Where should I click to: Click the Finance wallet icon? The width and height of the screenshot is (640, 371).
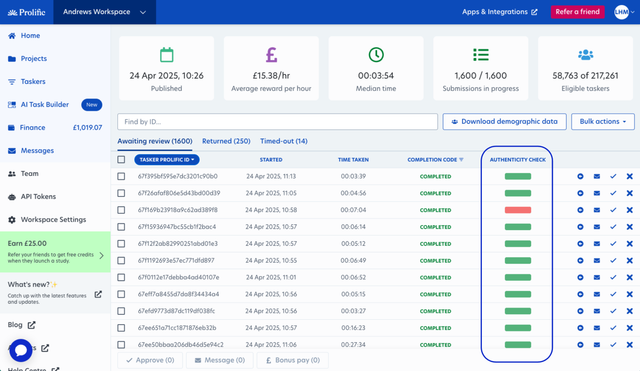11,128
